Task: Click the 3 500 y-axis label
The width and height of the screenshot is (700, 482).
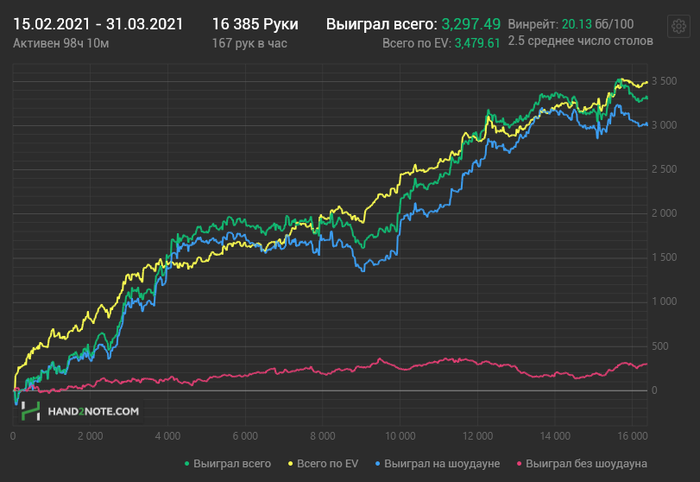Action: coord(664,81)
